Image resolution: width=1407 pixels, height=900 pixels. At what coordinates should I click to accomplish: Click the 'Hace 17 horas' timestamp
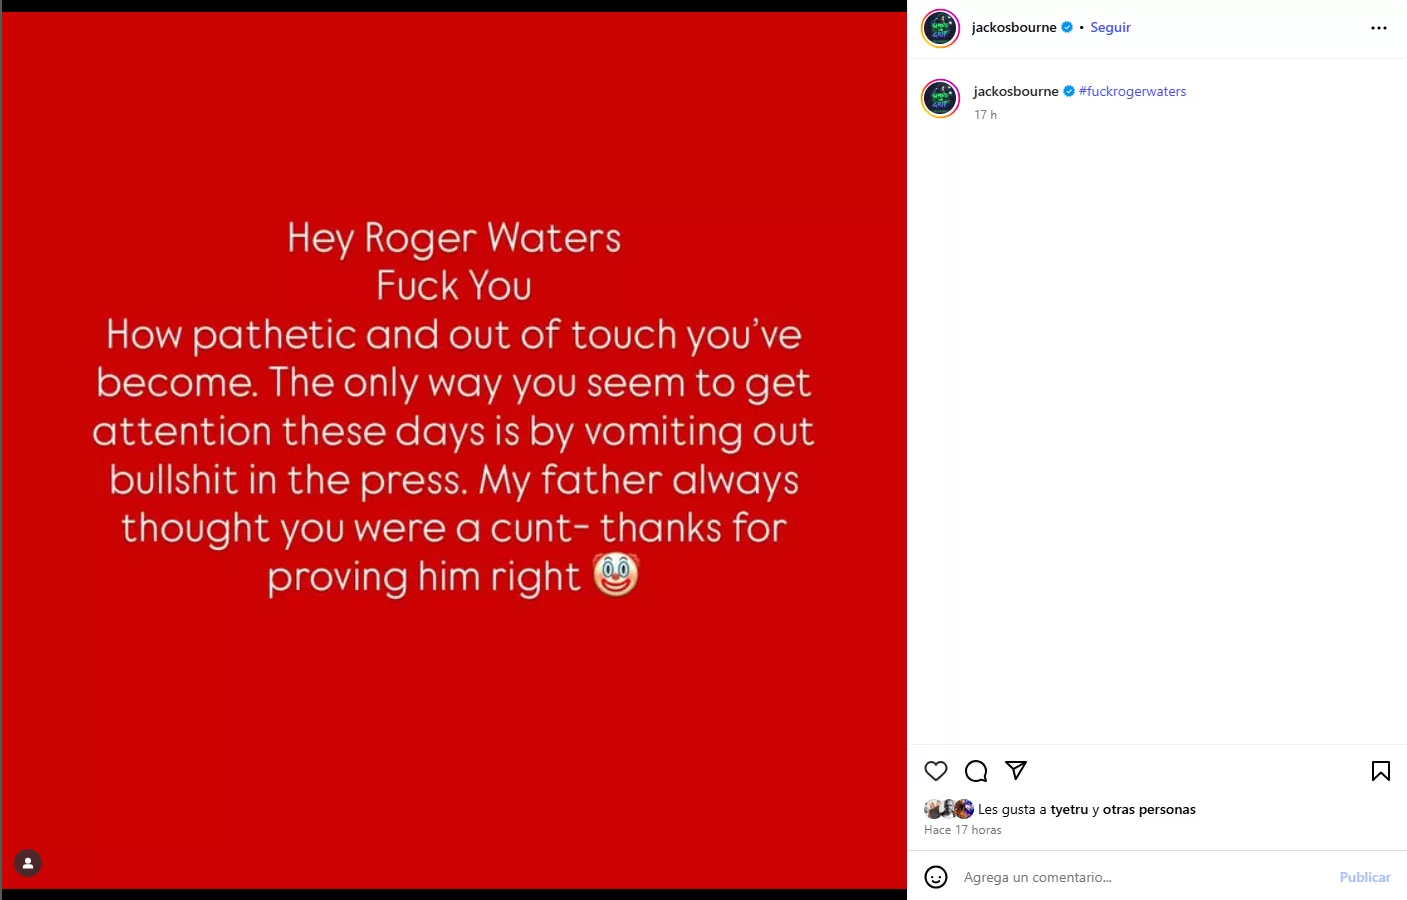[963, 830]
